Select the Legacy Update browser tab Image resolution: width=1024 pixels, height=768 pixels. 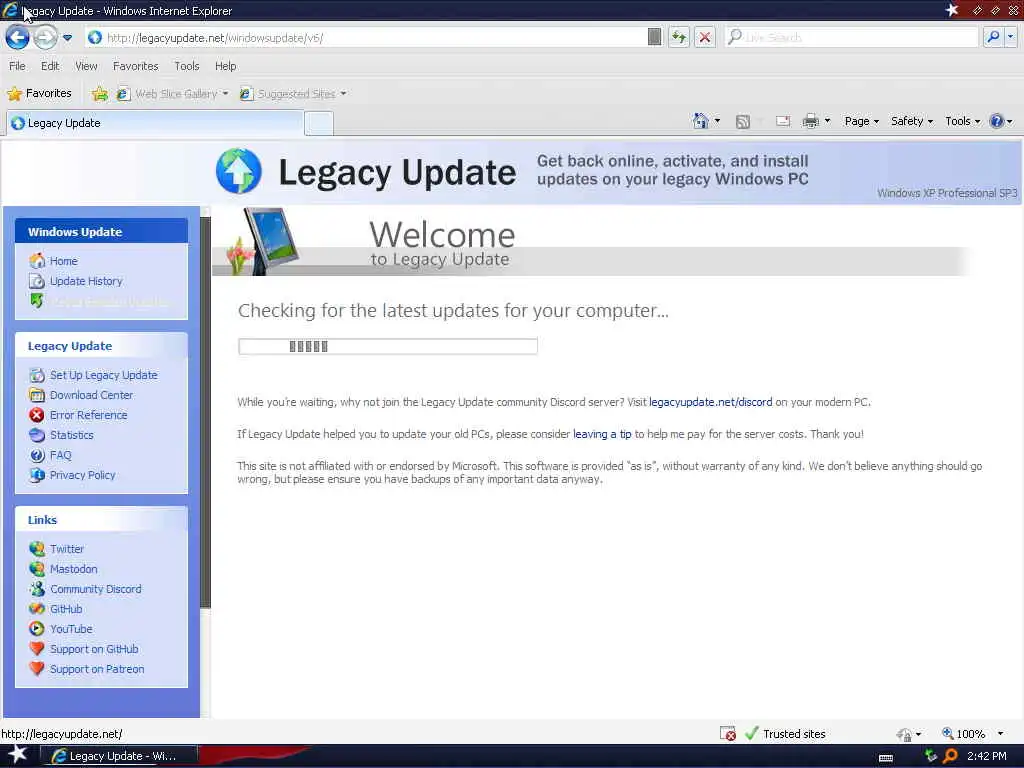pyautogui.click(x=155, y=123)
